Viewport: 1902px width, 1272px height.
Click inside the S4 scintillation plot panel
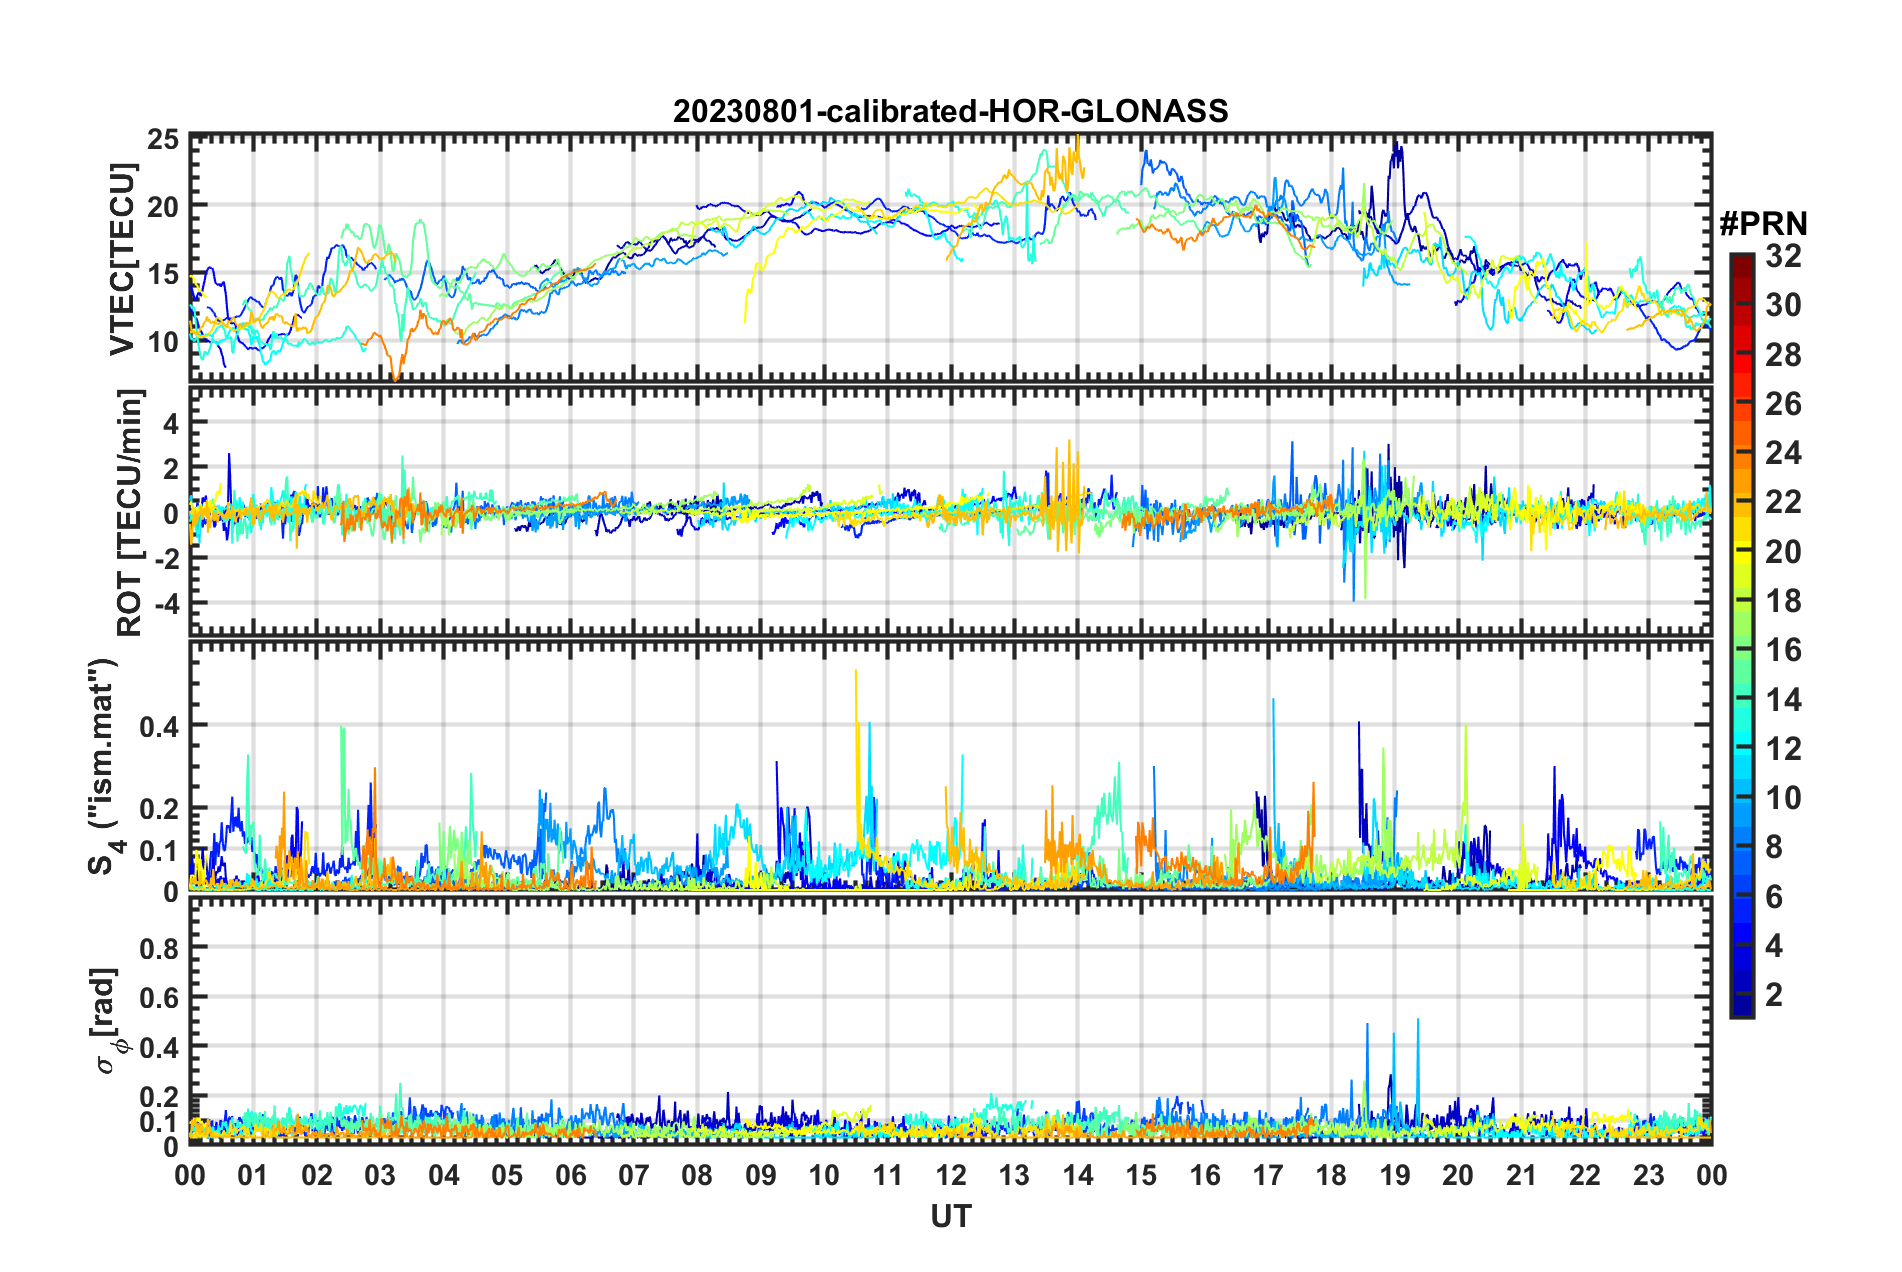[950, 766]
